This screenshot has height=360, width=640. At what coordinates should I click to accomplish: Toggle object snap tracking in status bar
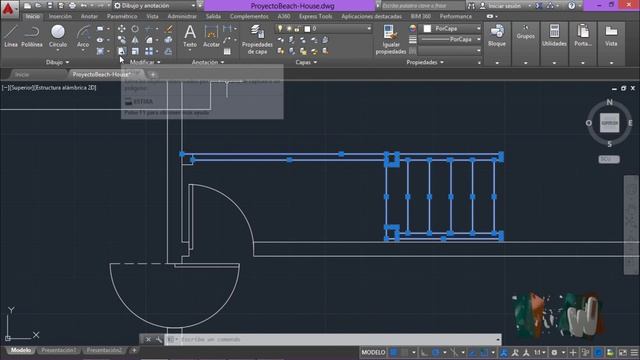[473, 352]
